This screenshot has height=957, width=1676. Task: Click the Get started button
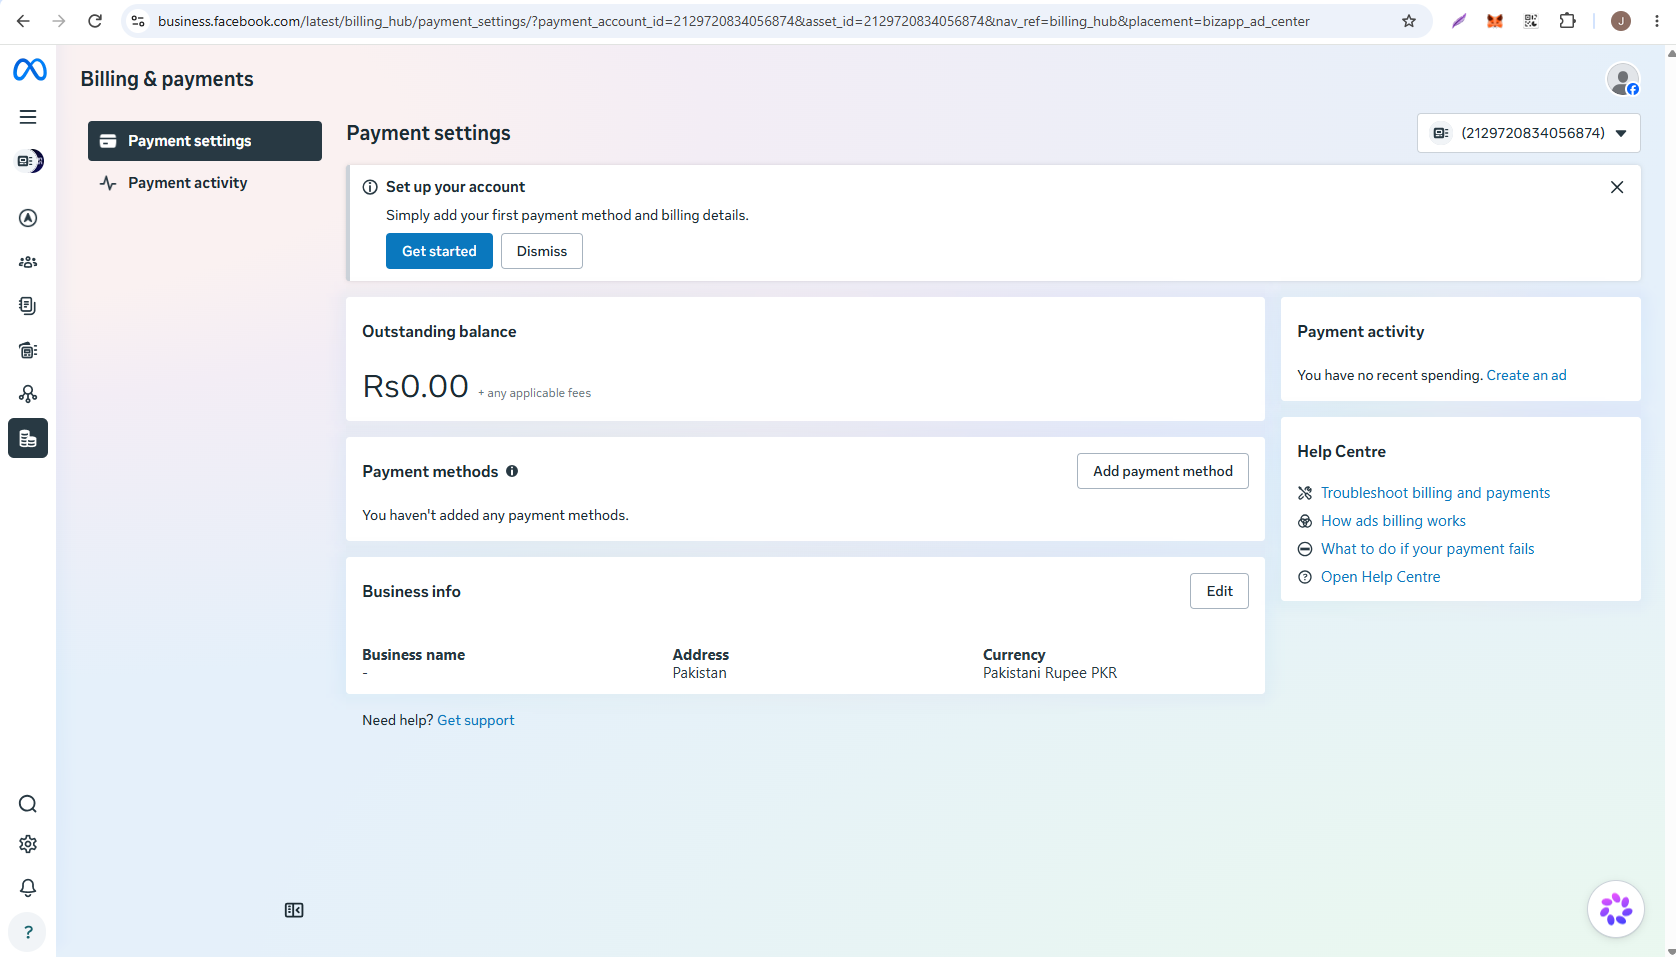tap(439, 251)
